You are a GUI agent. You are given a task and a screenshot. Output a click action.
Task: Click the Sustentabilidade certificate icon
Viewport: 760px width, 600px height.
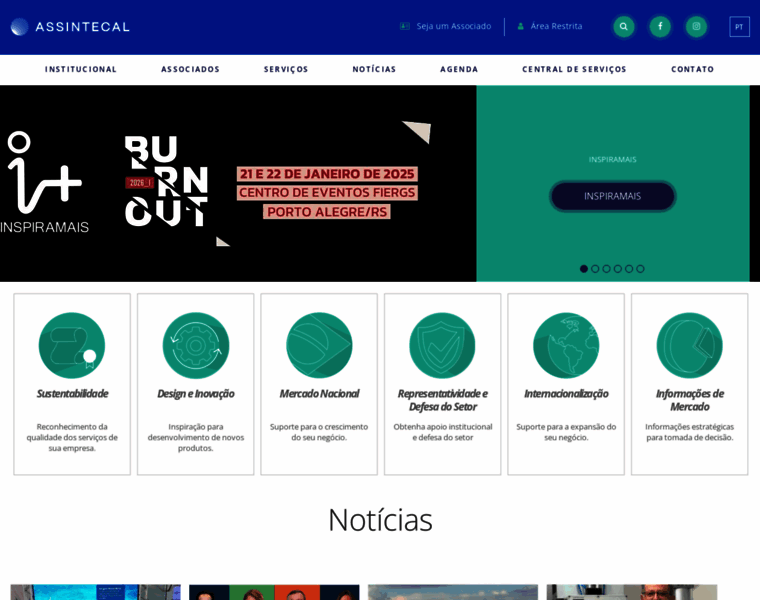(72, 346)
